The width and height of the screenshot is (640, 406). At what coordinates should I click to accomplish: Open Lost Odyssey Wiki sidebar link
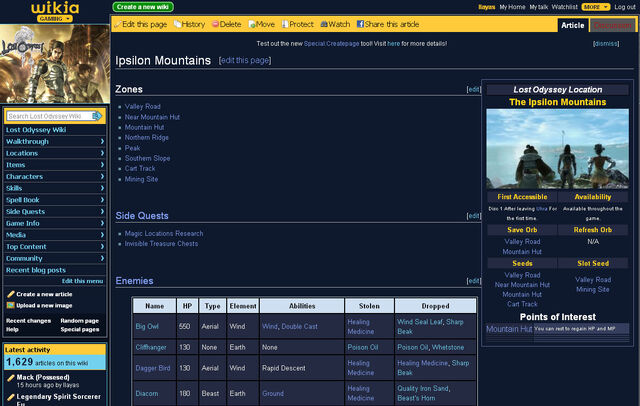(36, 130)
